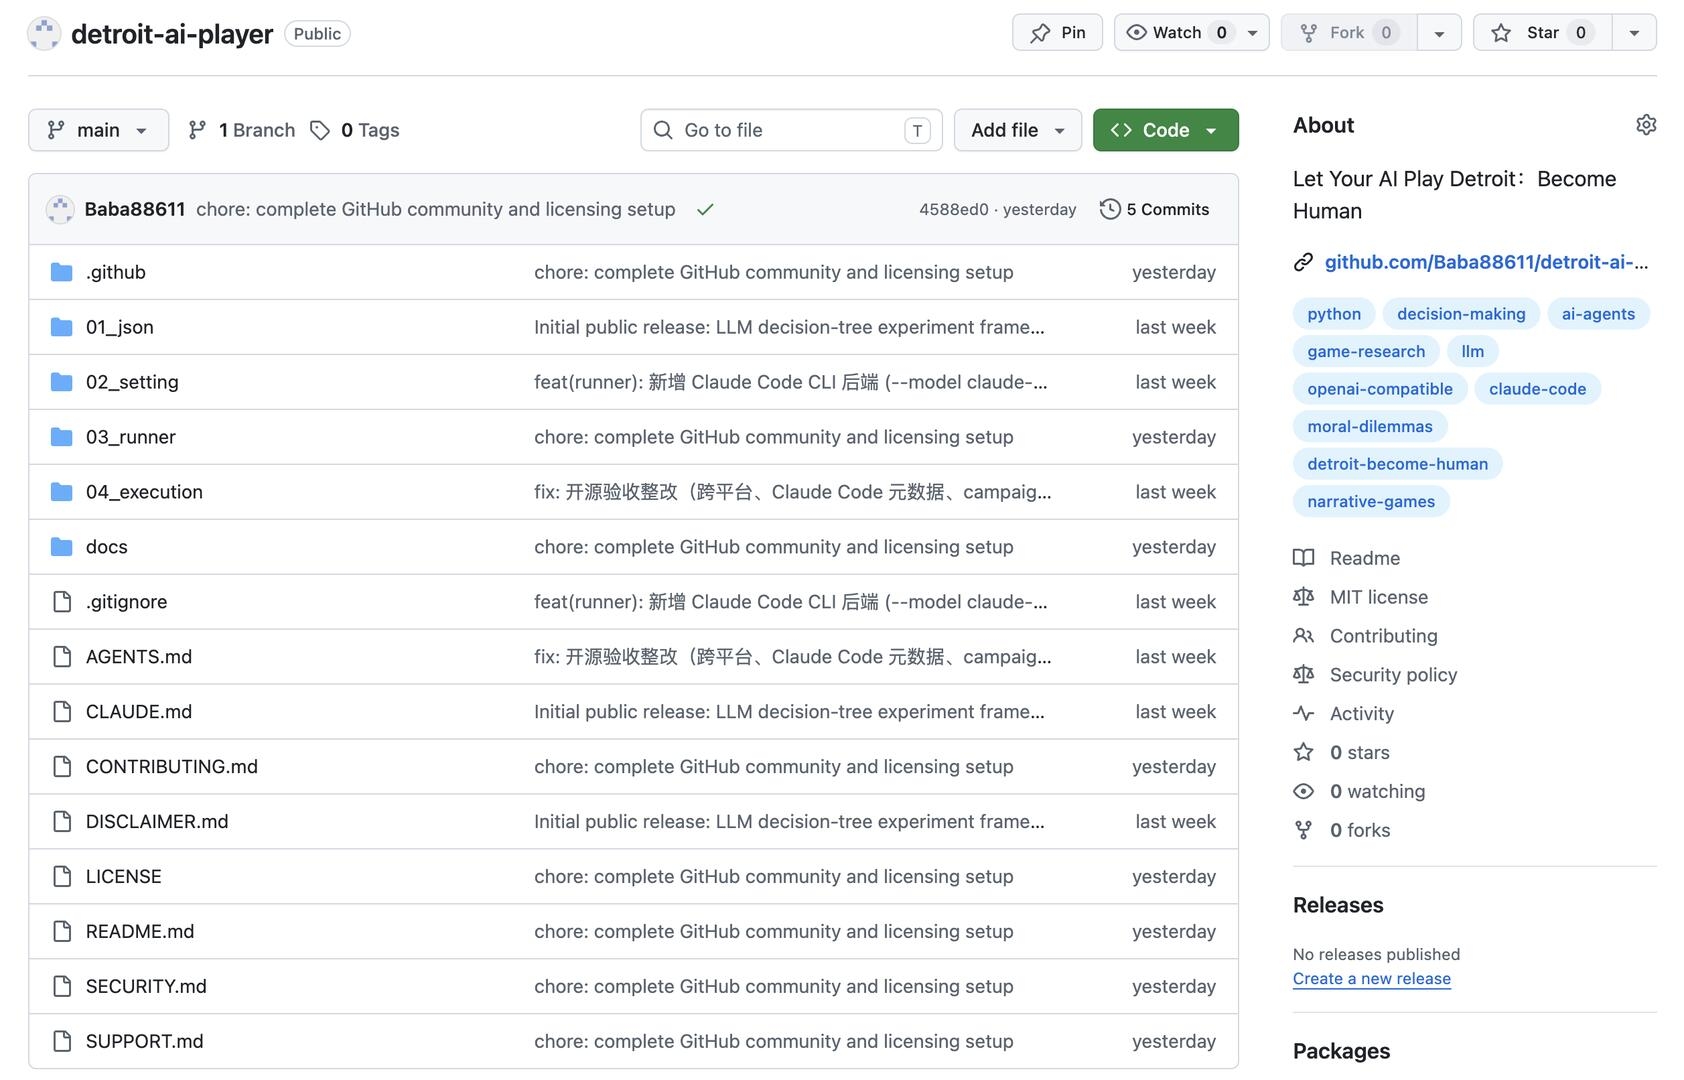The height and width of the screenshot is (1080, 1684).
Task: Open the DISCLAIMER.md file
Action: pos(157,822)
